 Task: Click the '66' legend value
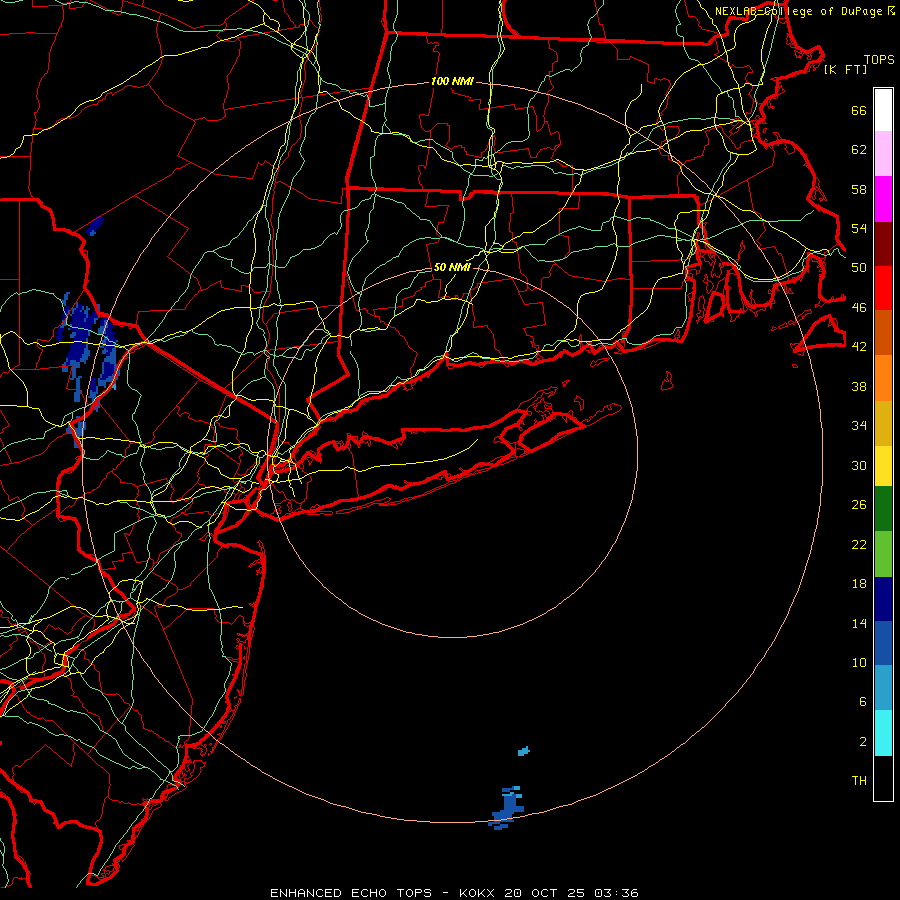click(x=859, y=111)
